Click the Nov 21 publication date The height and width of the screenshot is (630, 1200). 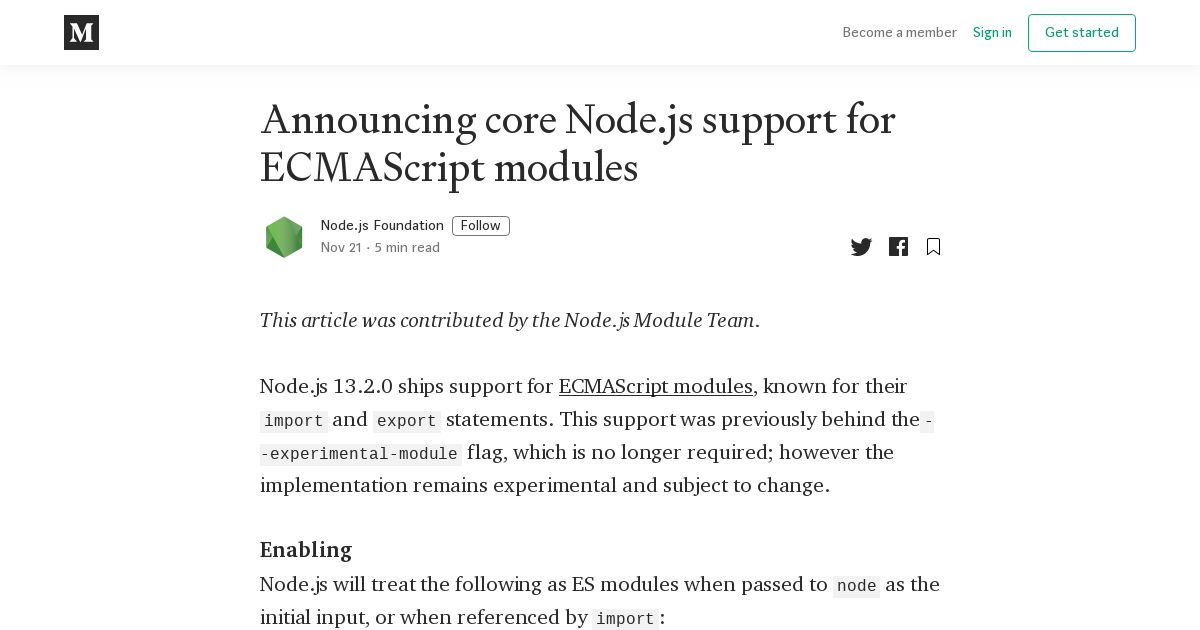tap(341, 248)
